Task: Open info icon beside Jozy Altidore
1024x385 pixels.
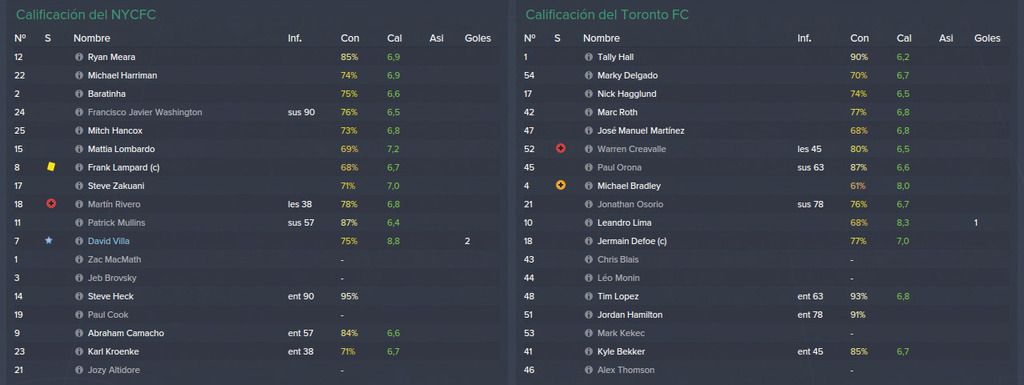Action: (x=79, y=370)
